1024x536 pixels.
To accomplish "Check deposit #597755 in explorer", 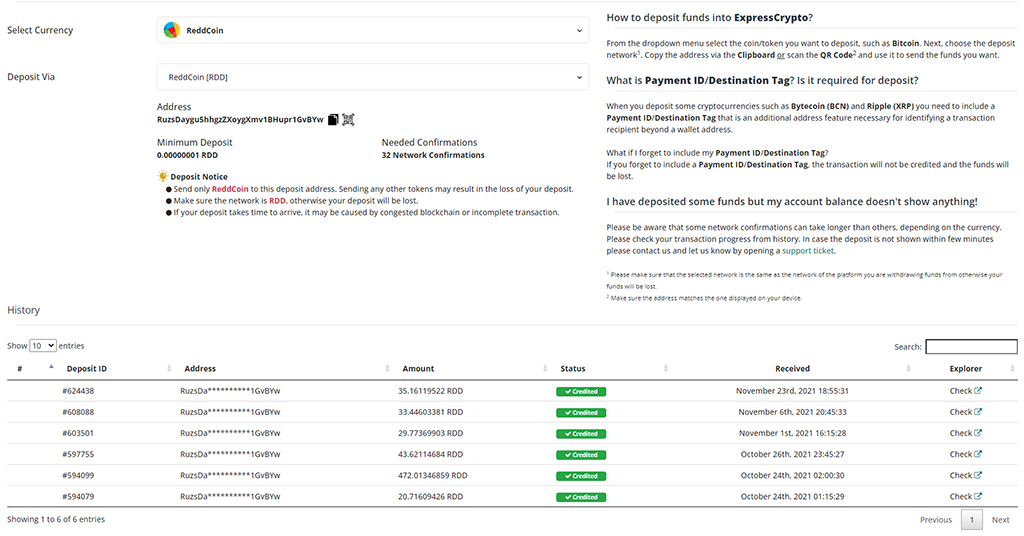I will (x=965, y=454).
